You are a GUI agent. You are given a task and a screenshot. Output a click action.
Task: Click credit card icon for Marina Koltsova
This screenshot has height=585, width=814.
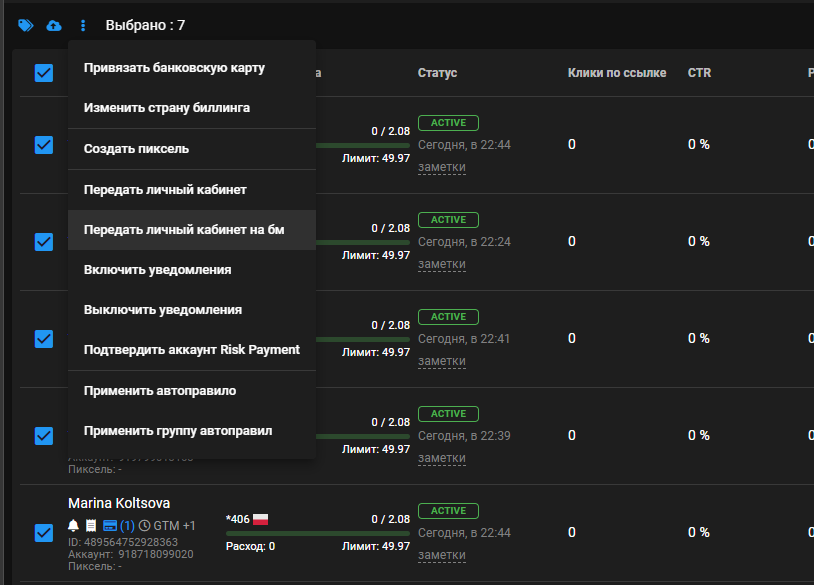(x=110, y=525)
